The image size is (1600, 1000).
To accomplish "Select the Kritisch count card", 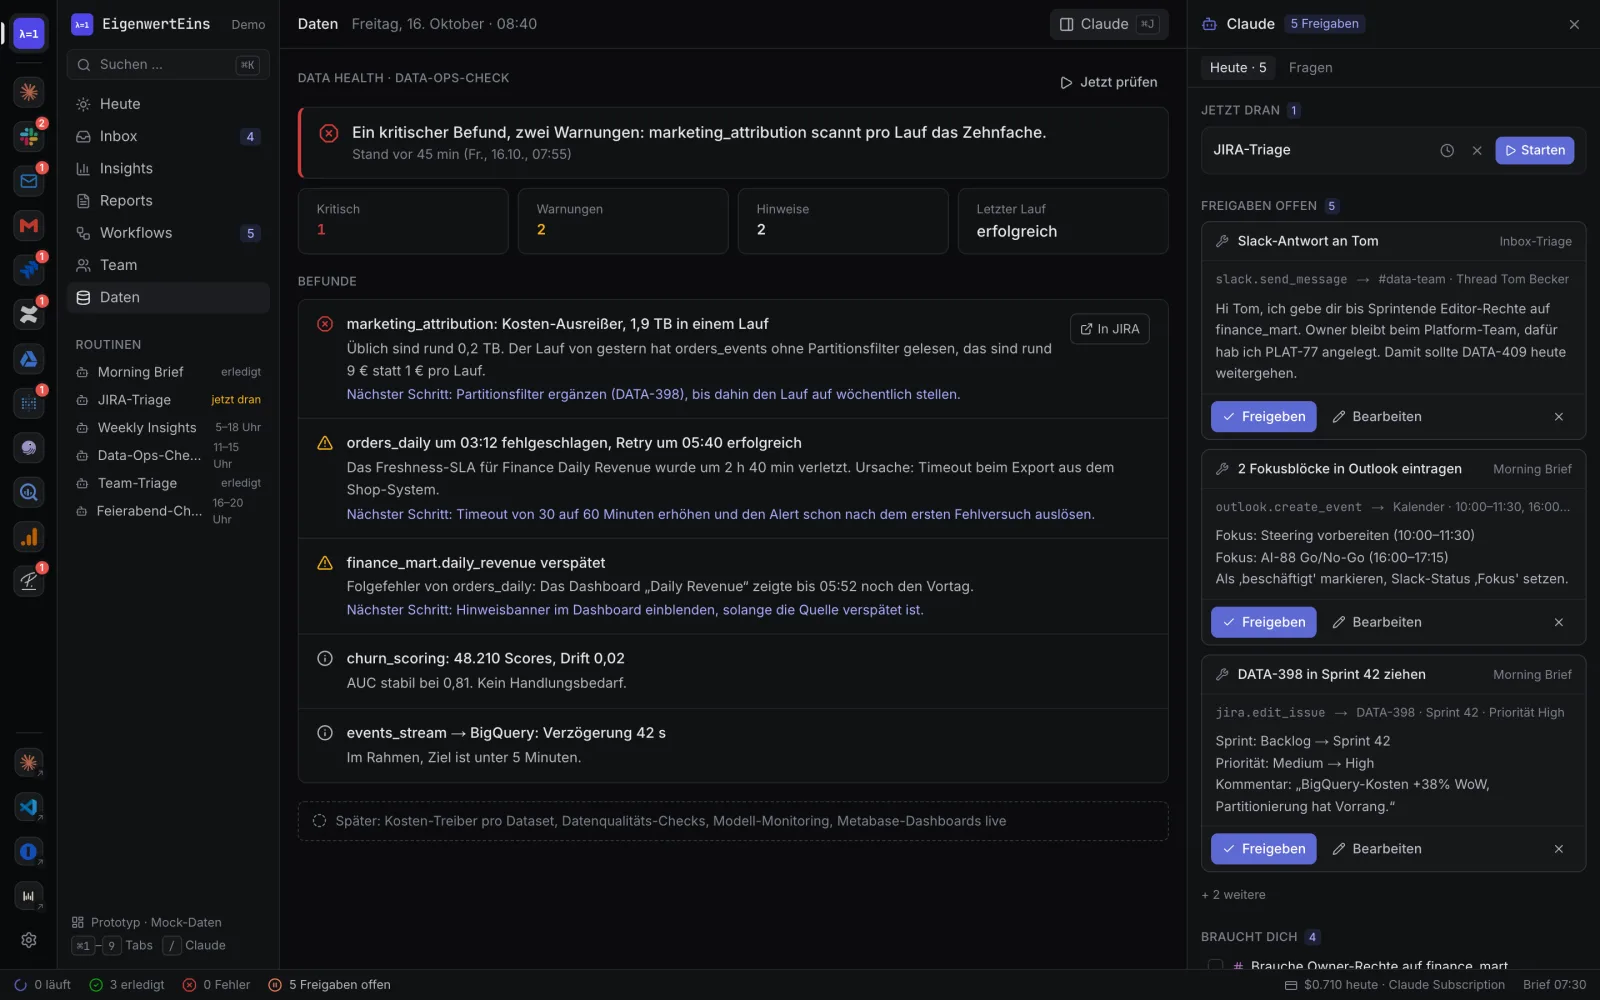I will 403,221.
